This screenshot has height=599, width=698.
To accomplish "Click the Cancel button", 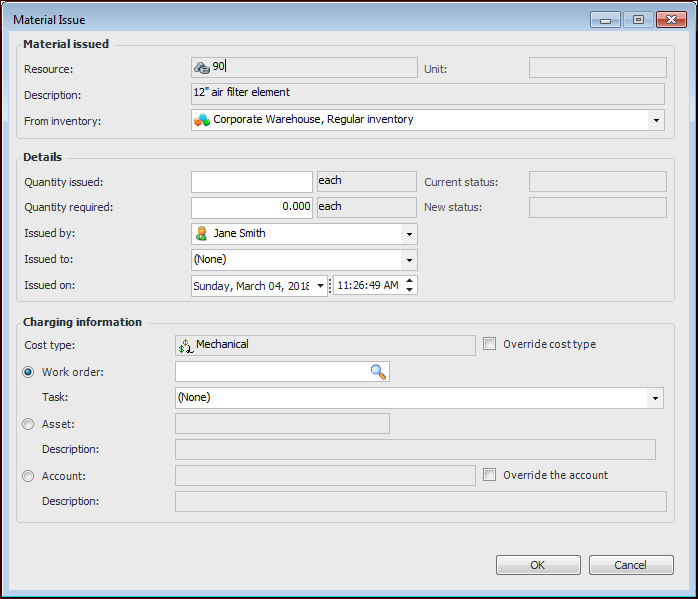I will pos(631,565).
